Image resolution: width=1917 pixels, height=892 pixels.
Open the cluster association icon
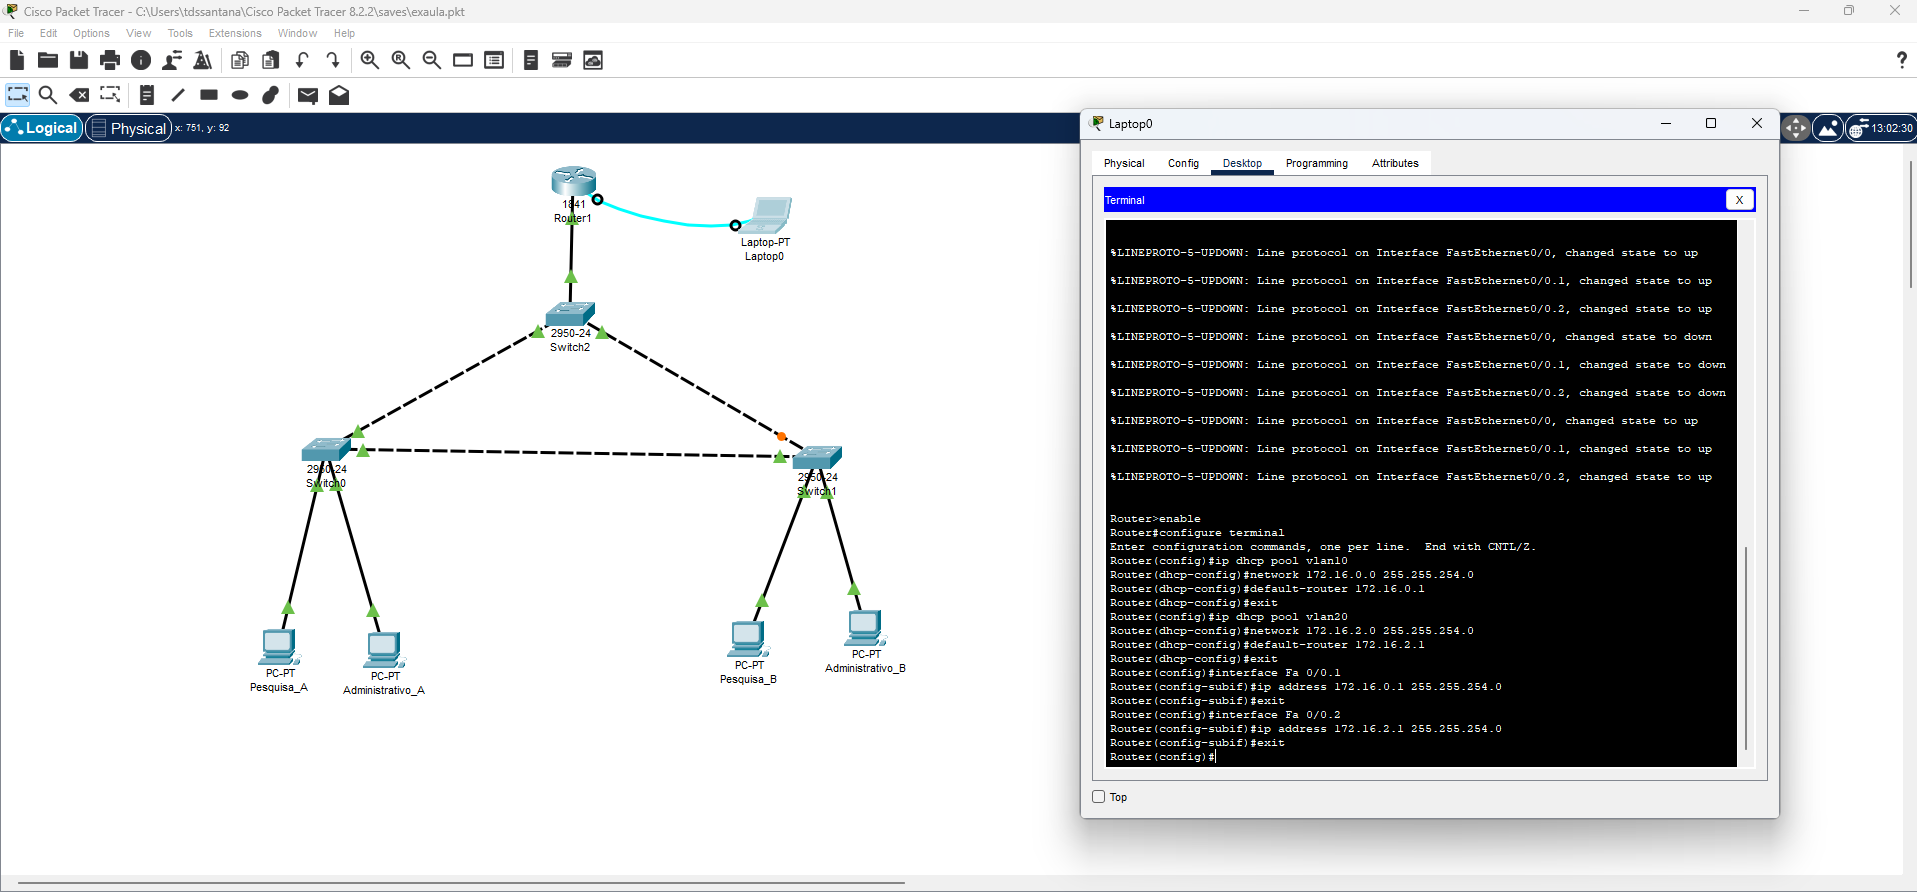(562, 60)
